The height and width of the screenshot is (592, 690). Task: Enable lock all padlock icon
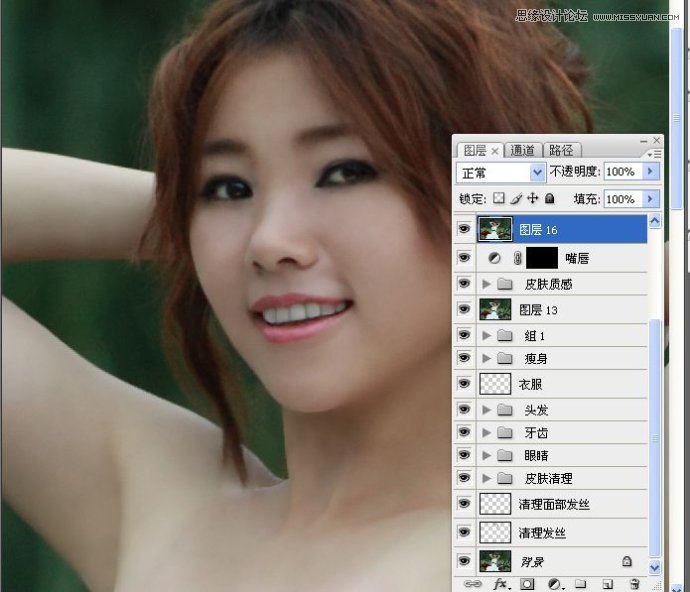(549, 199)
